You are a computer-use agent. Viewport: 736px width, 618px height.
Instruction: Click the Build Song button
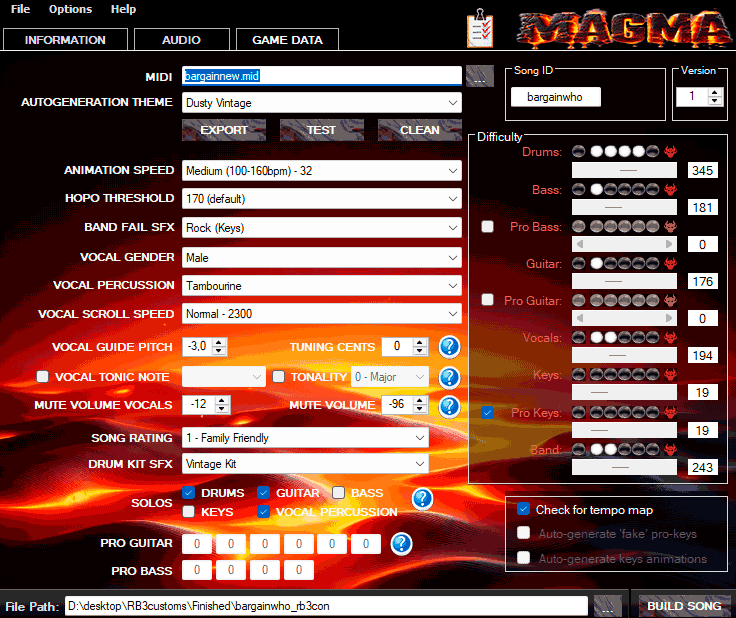[685, 606]
